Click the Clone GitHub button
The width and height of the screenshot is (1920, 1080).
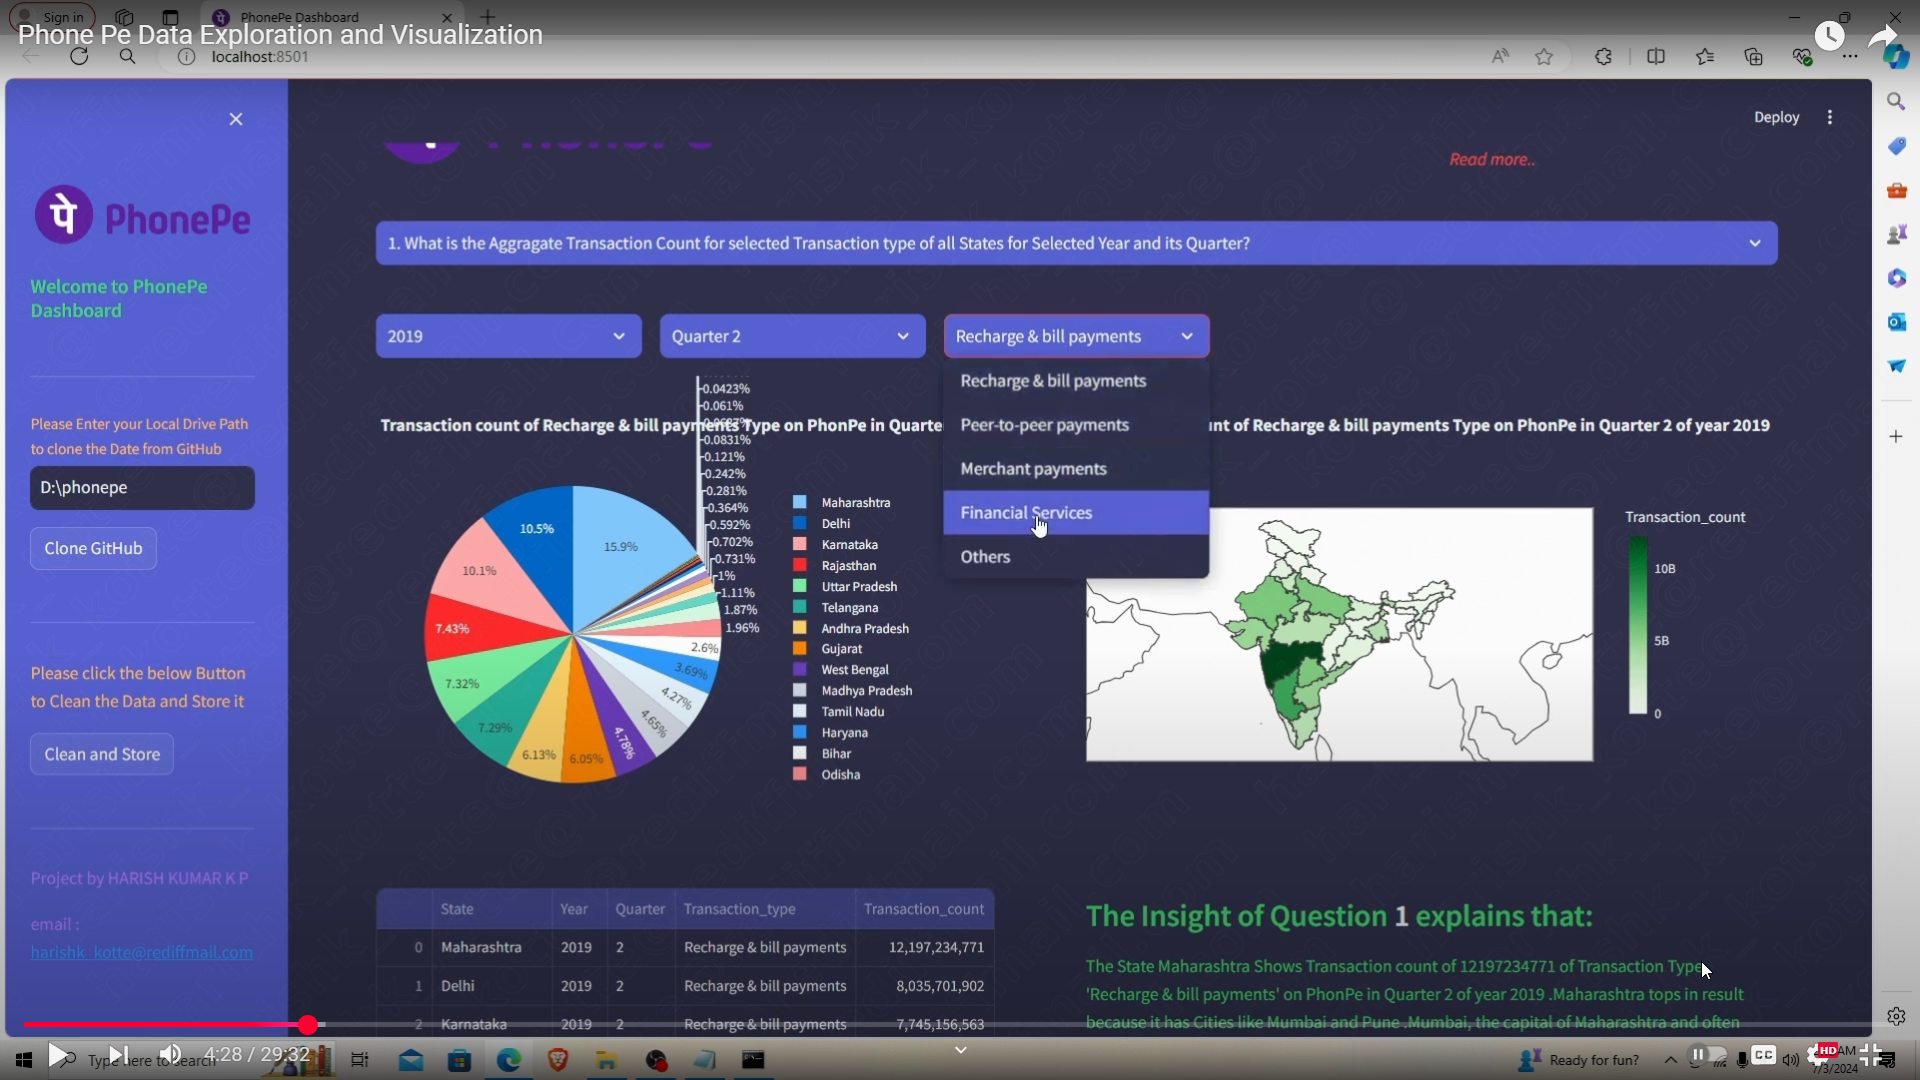click(x=93, y=548)
